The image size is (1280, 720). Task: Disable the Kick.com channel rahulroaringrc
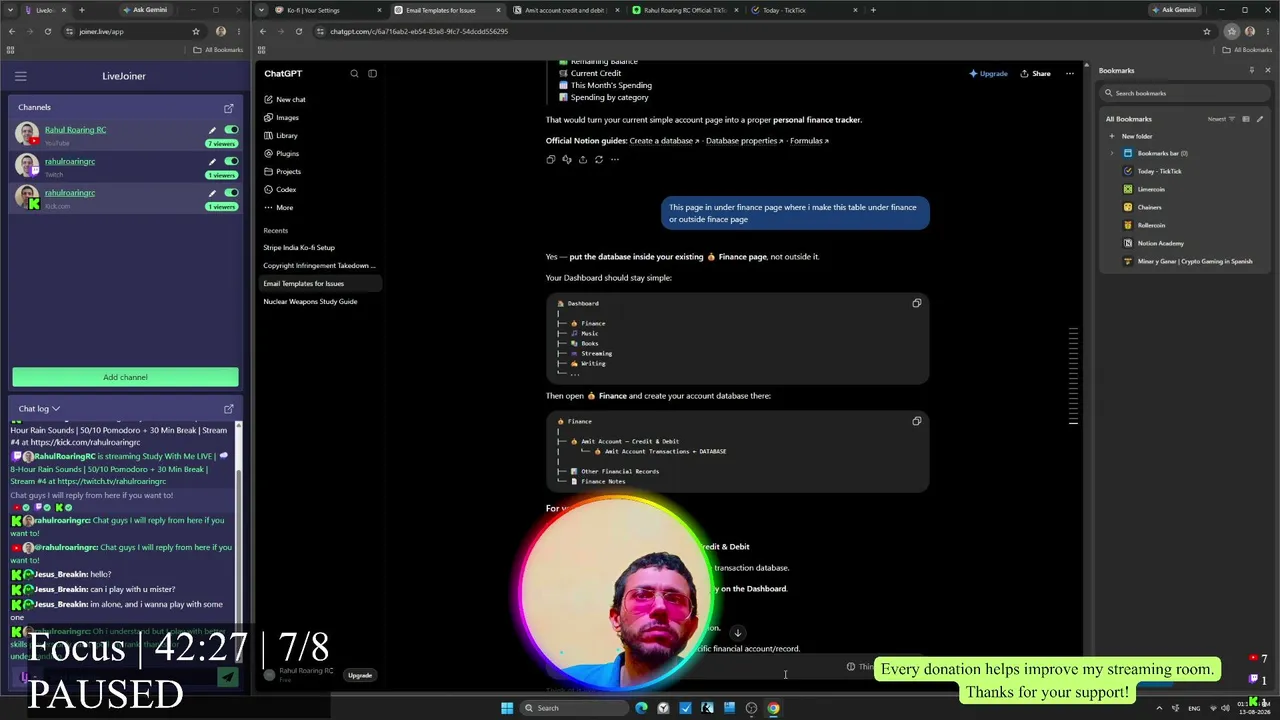pyautogui.click(x=231, y=193)
